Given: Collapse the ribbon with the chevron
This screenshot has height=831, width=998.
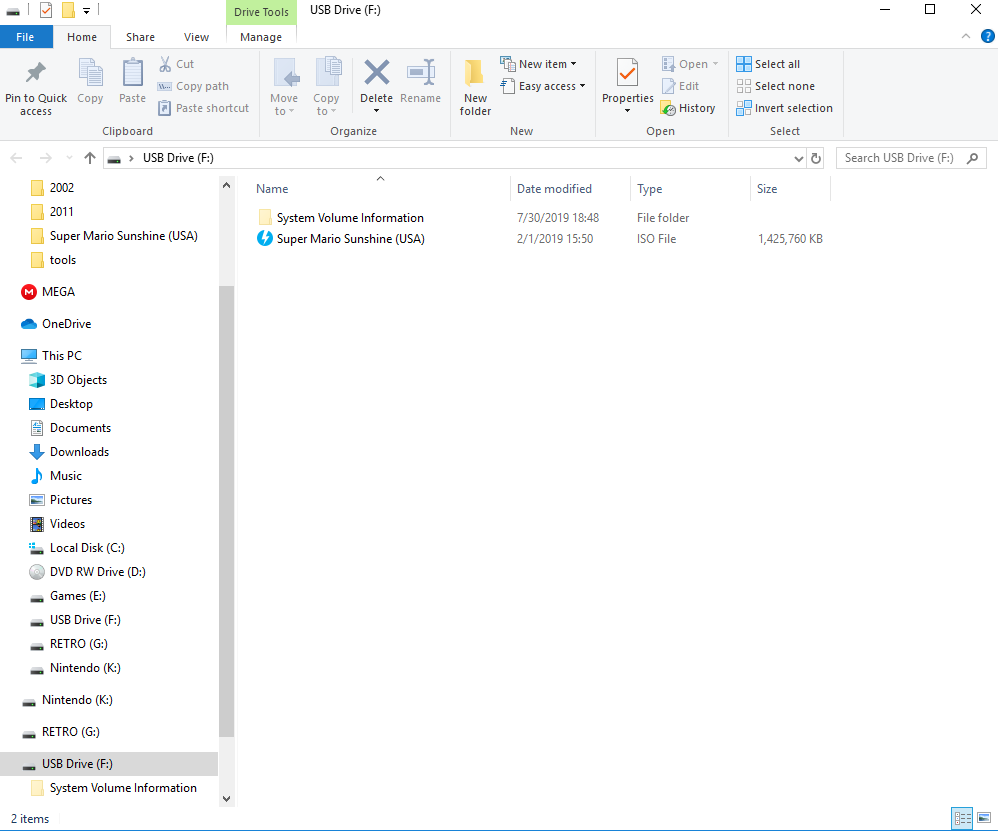Looking at the screenshot, I should (x=966, y=36).
